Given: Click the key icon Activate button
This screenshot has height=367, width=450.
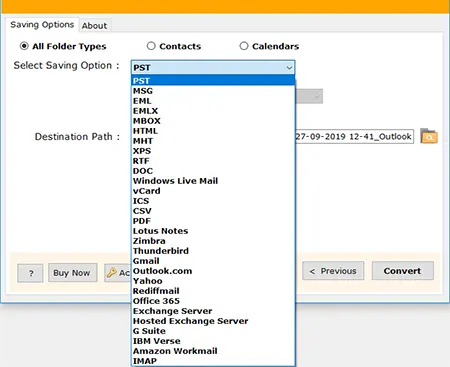Looking at the screenshot, I should (x=118, y=273).
